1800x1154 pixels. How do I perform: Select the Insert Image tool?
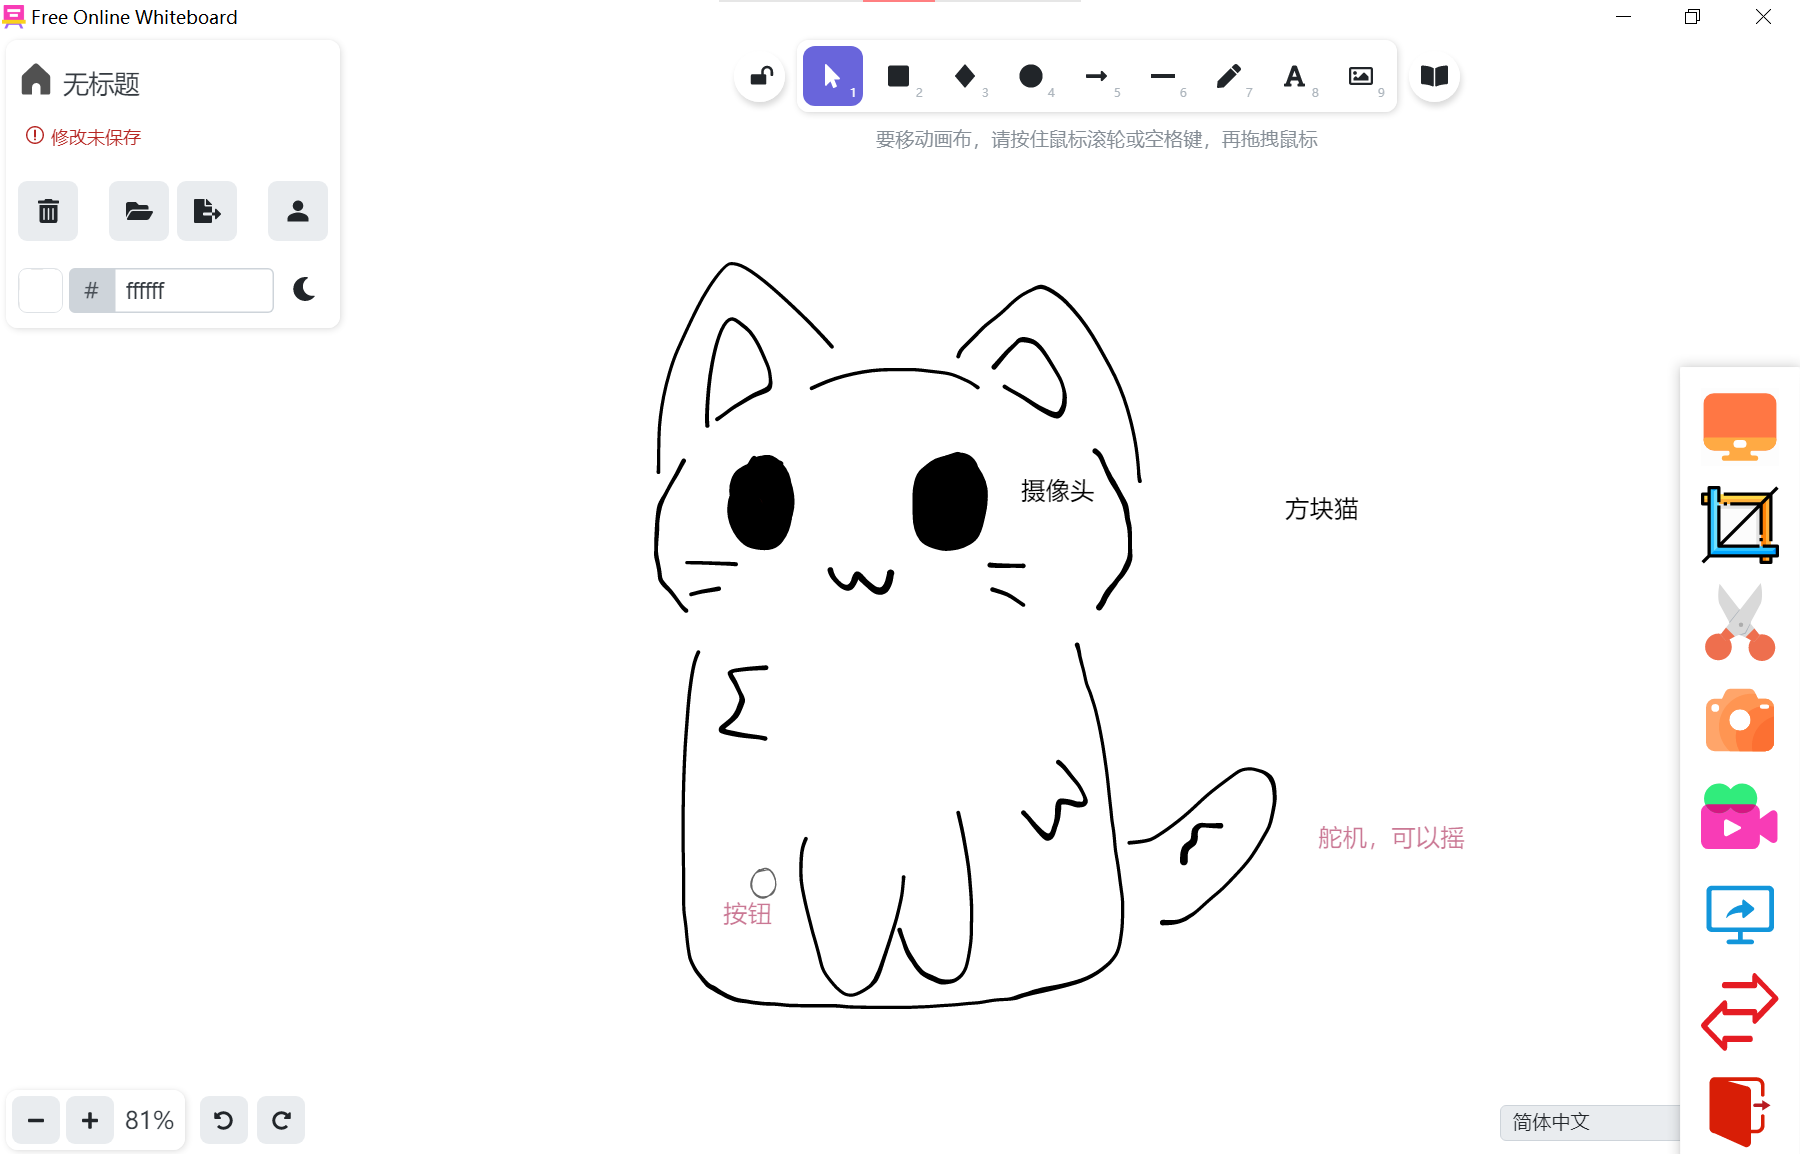1361,76
